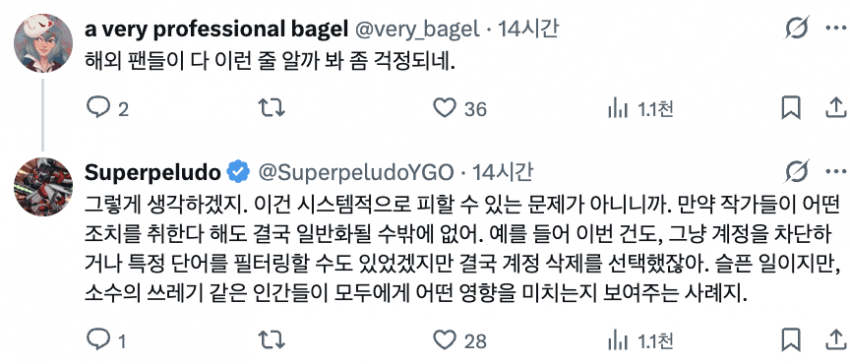Share Superpeludo's tweet

tap(836, 340)
